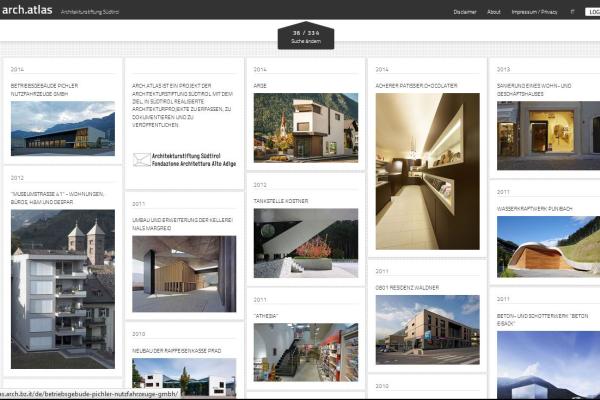The height and width of the screenshot is (400, 600).
Task: Open Impressum / Privacy link
Action: coord(535,12)
